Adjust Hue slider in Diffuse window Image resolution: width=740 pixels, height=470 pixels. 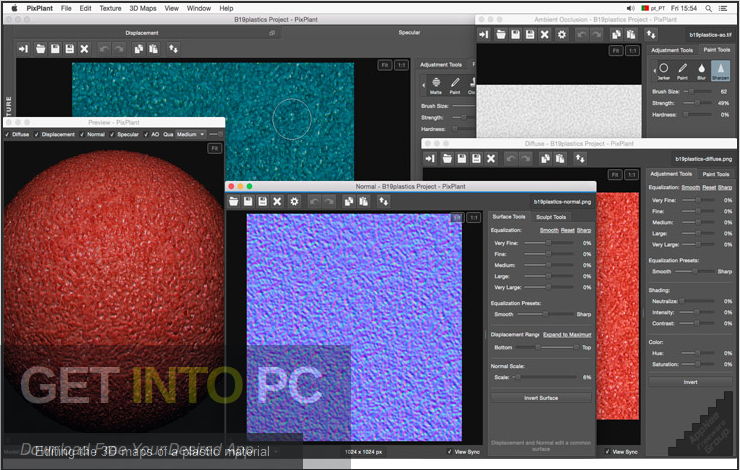(x=697, y=353)
